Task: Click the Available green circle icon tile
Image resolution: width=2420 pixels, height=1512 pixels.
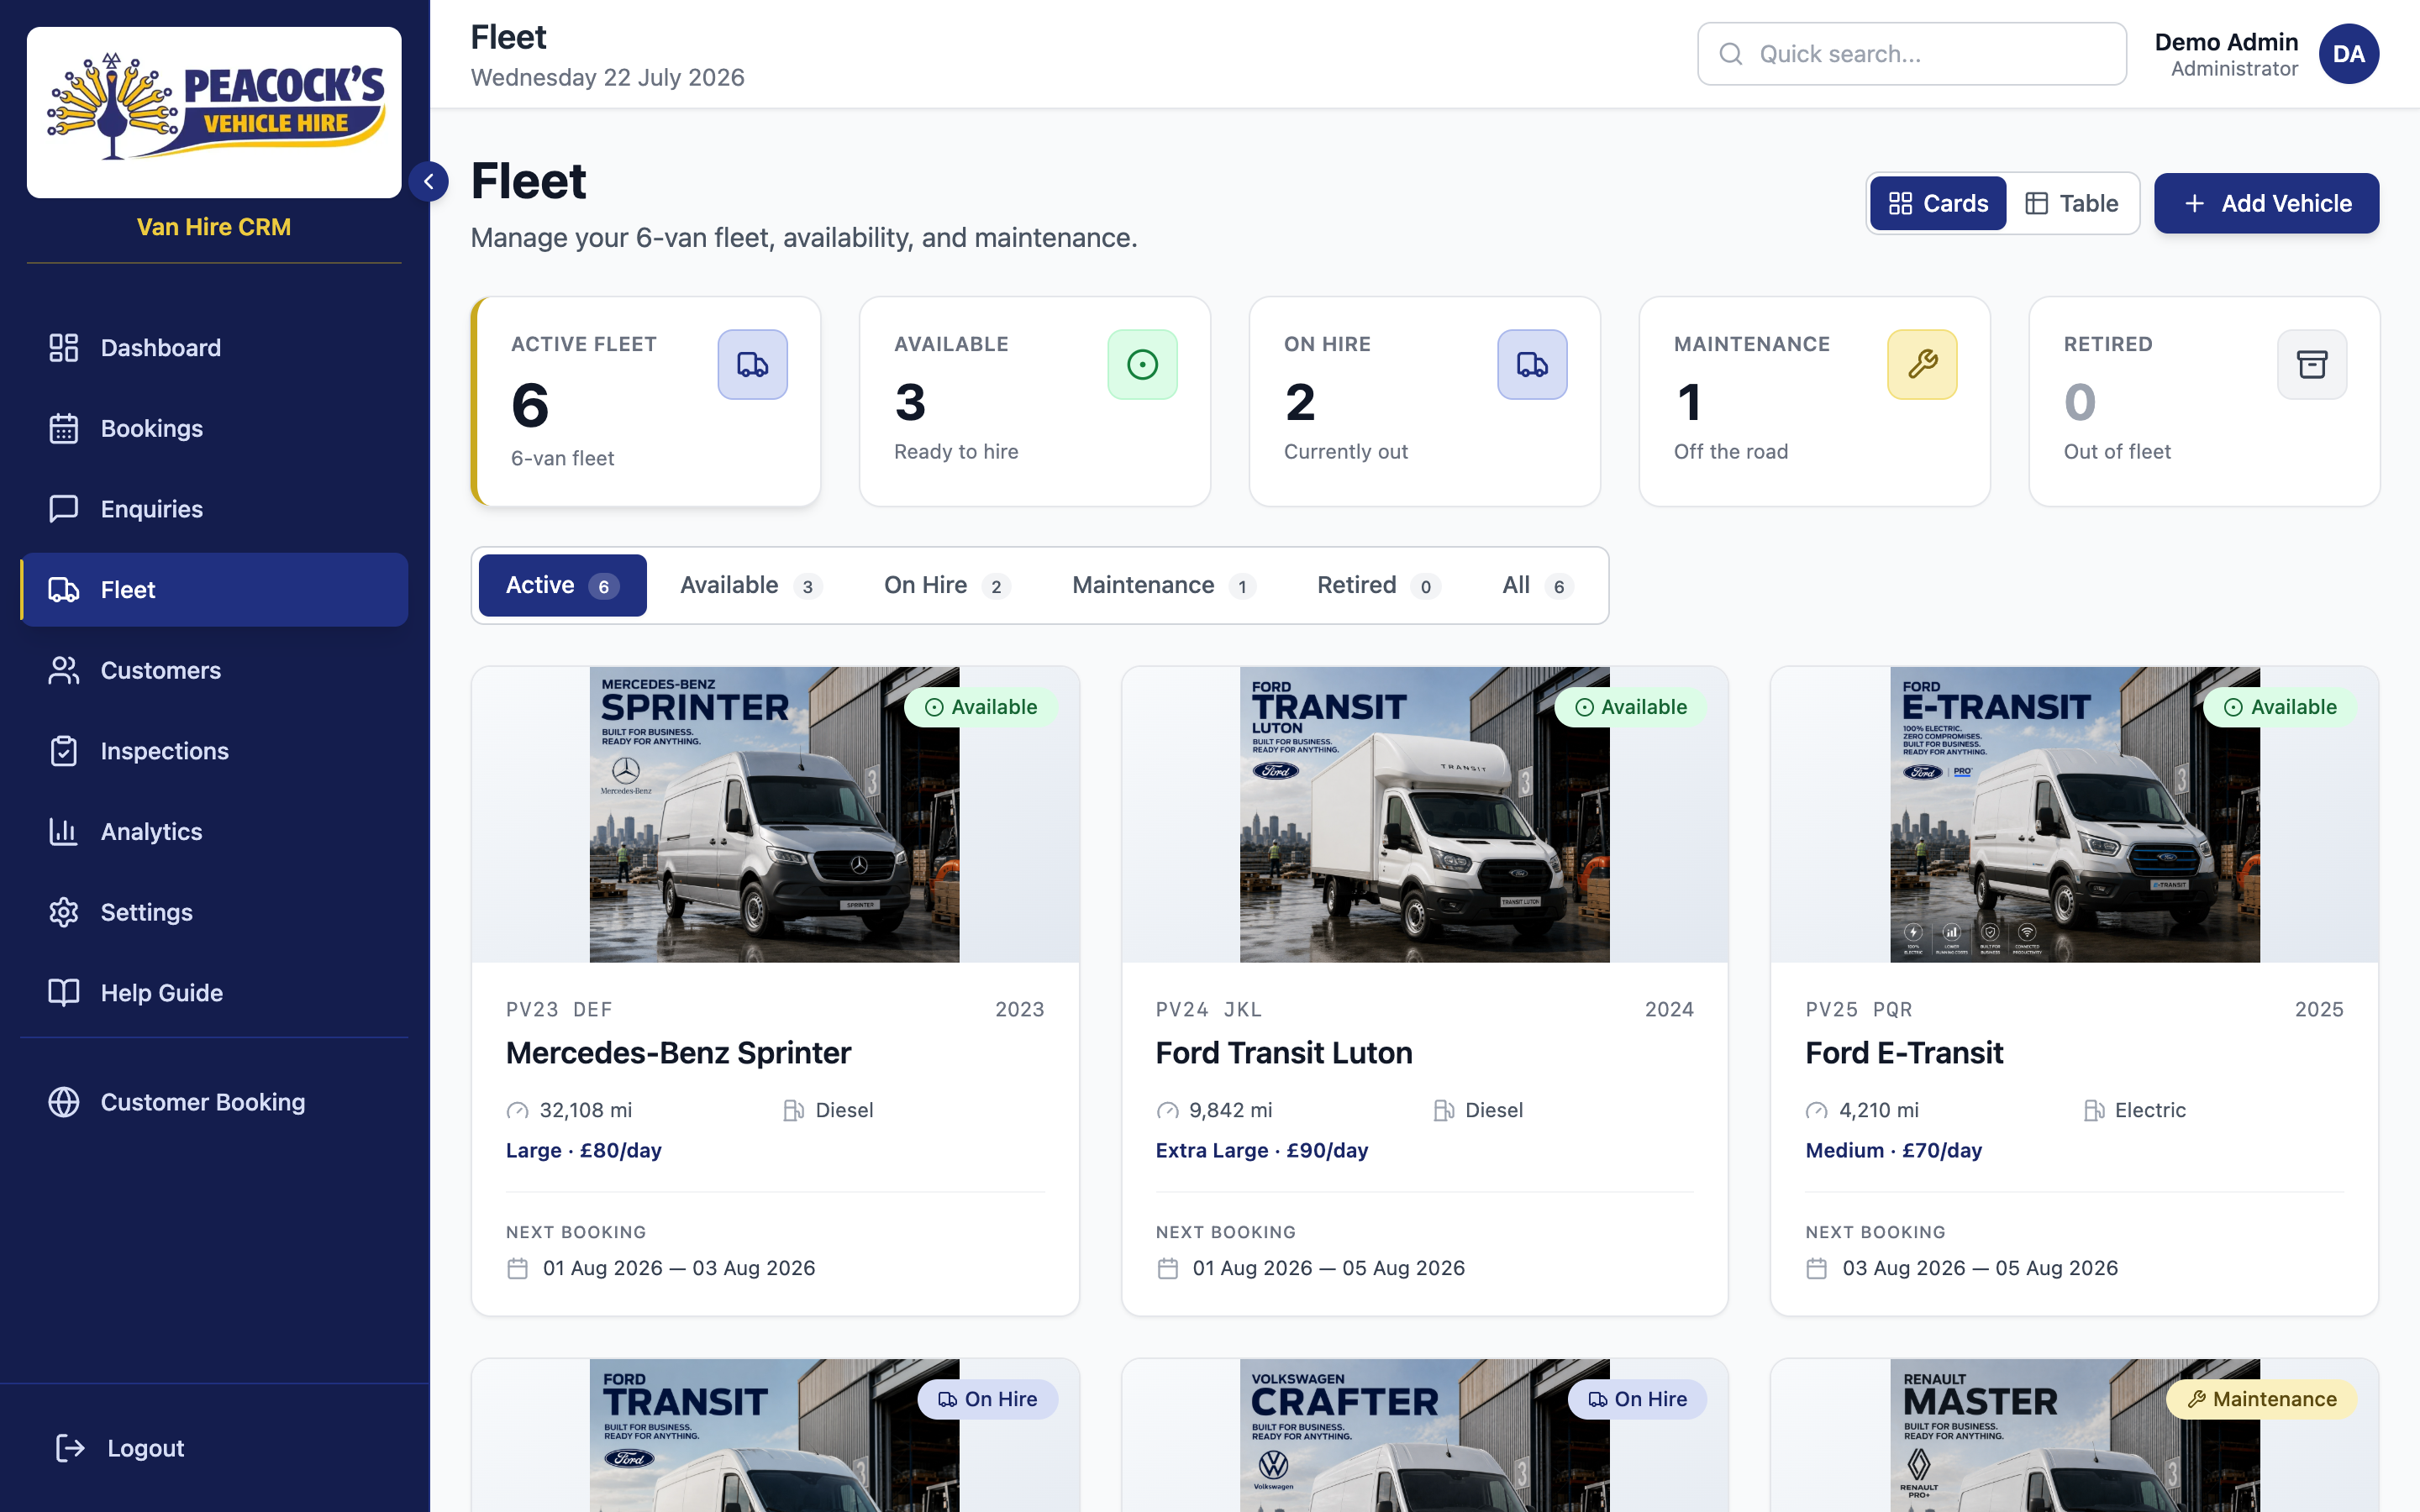Action: click(1142, 365)
